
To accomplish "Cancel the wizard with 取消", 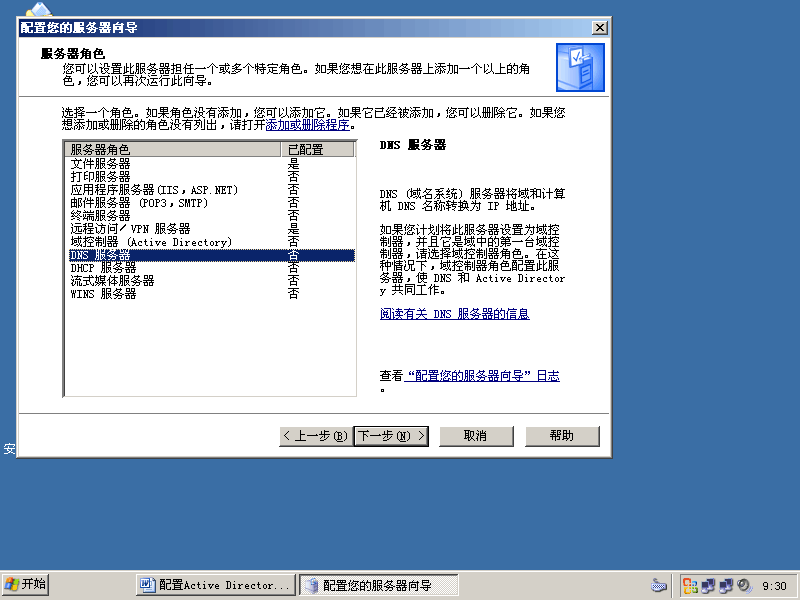I will tap(476, 436).
